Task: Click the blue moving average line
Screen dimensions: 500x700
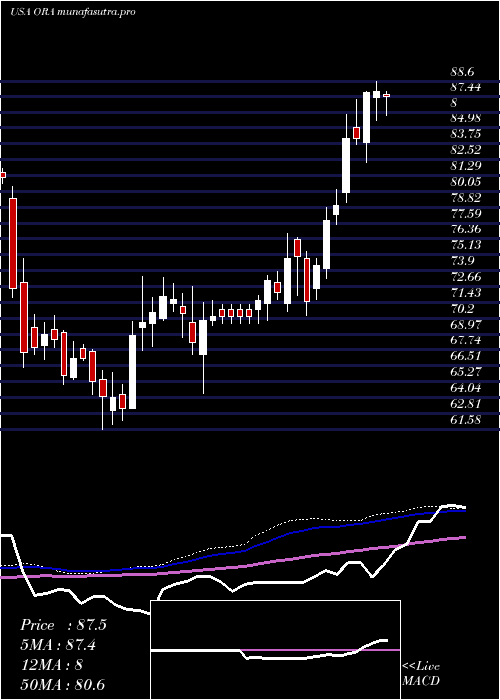Action: pos(232,550)
